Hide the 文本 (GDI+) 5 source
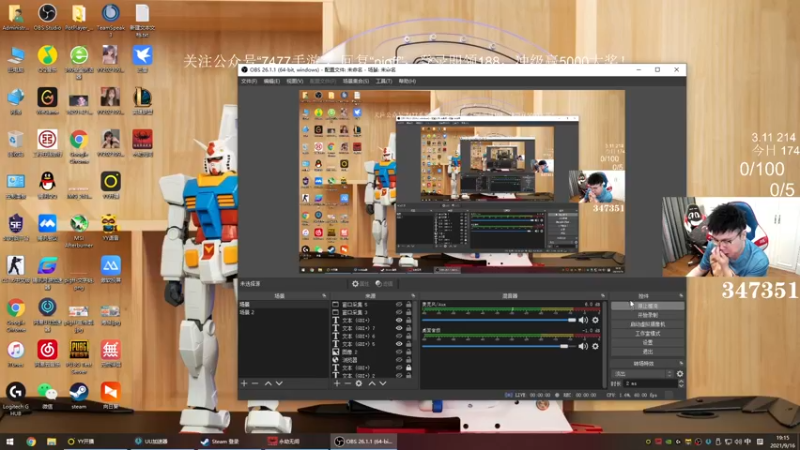This screenshot has height=450, width=800. (399, 344)
